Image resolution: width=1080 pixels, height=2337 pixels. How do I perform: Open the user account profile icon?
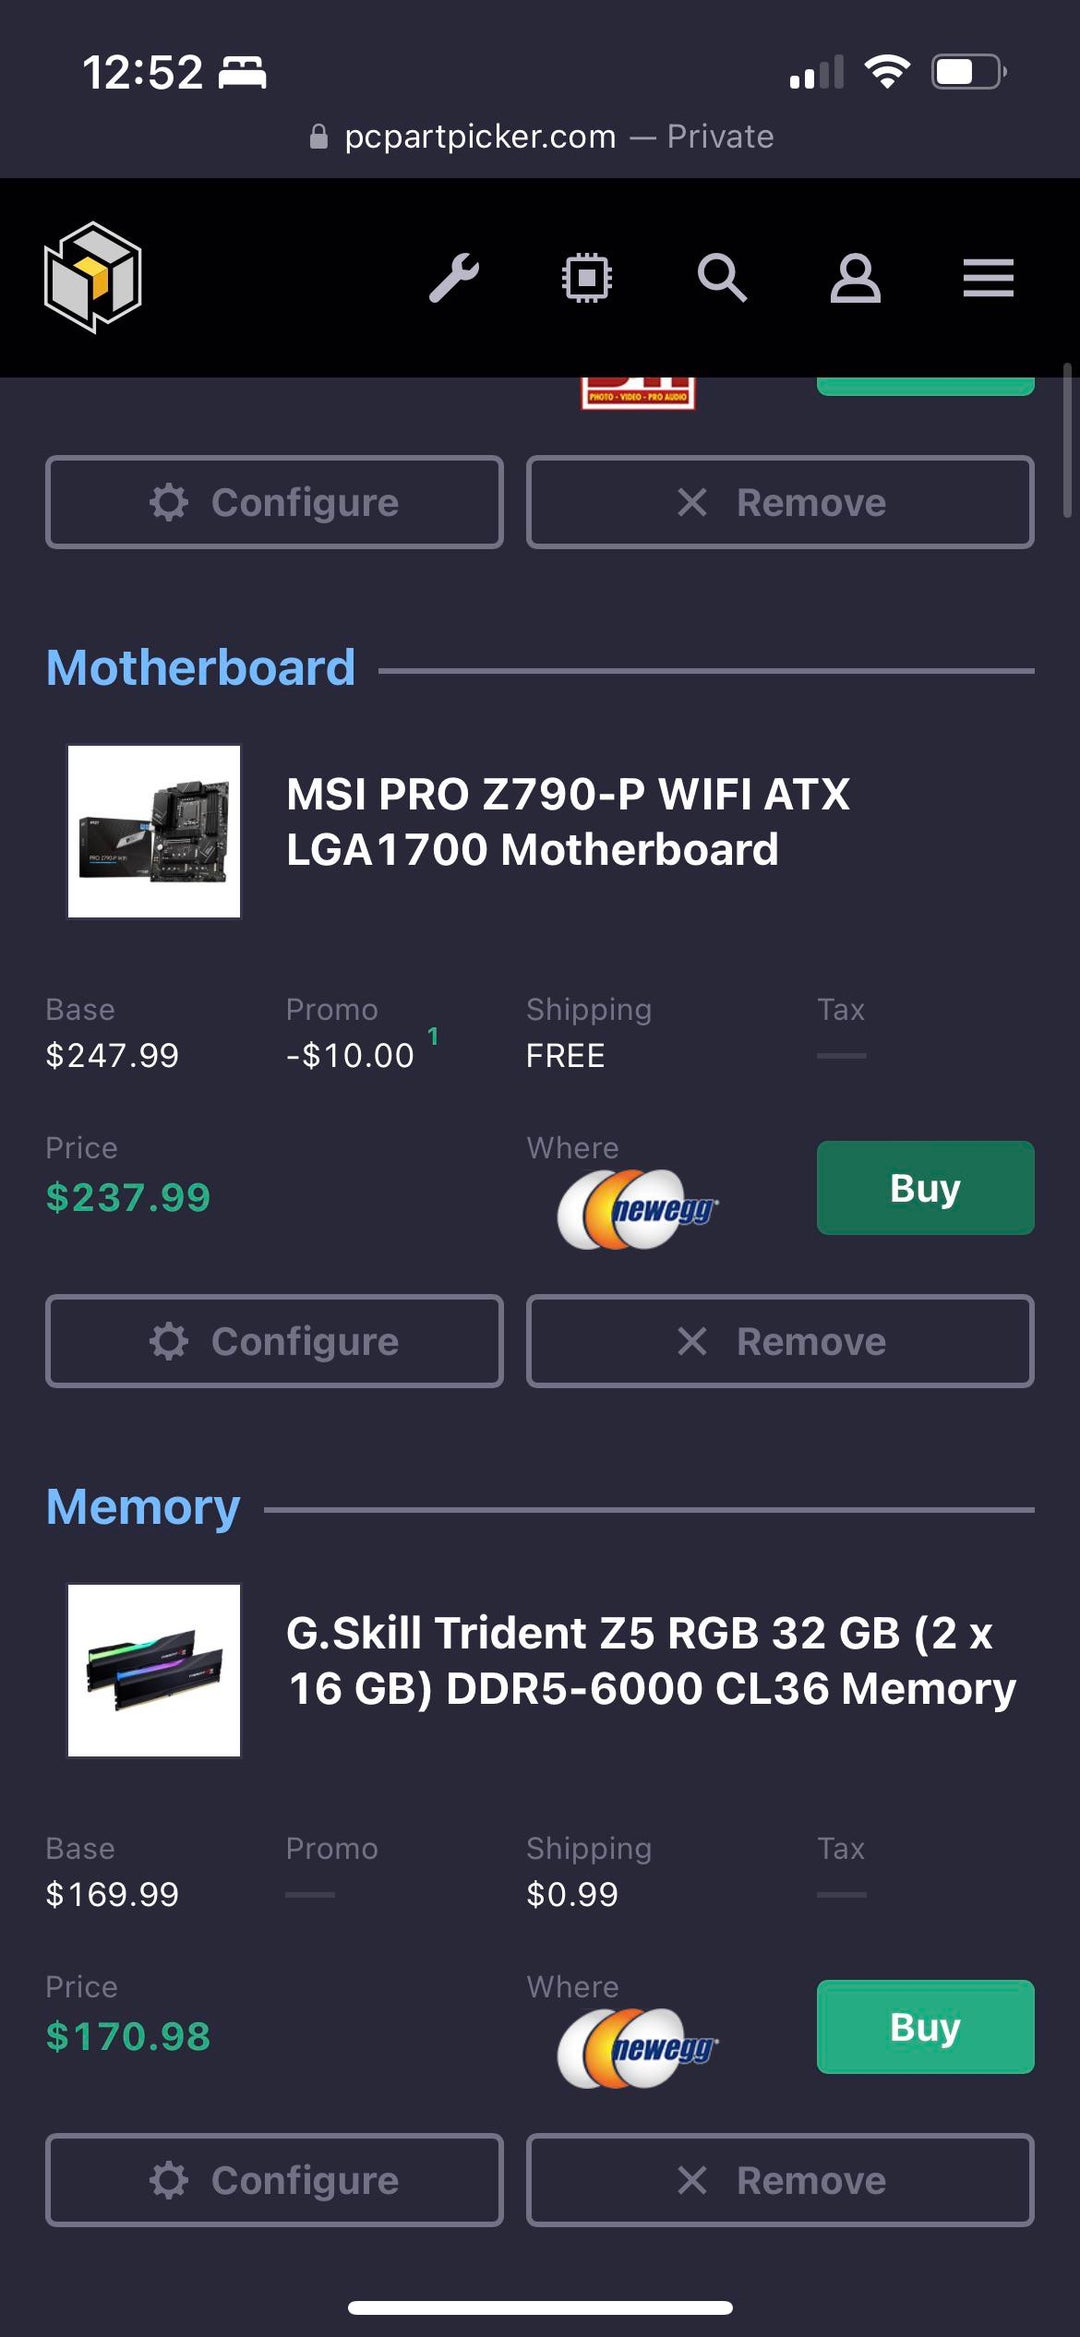click(855, 278)
